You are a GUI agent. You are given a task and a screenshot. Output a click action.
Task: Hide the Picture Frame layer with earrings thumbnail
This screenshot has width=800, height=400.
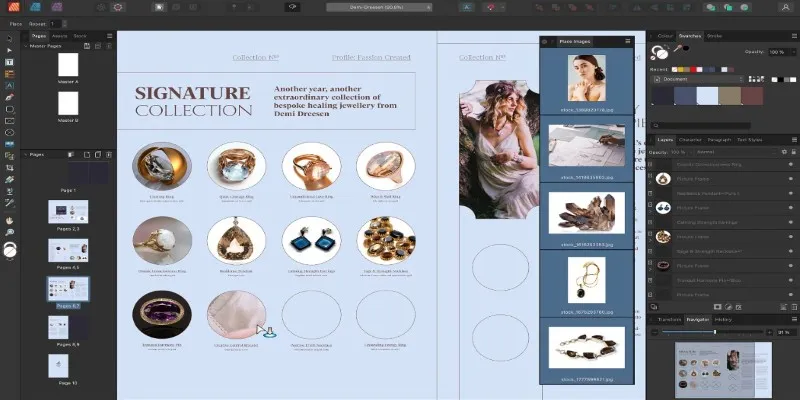791,208
